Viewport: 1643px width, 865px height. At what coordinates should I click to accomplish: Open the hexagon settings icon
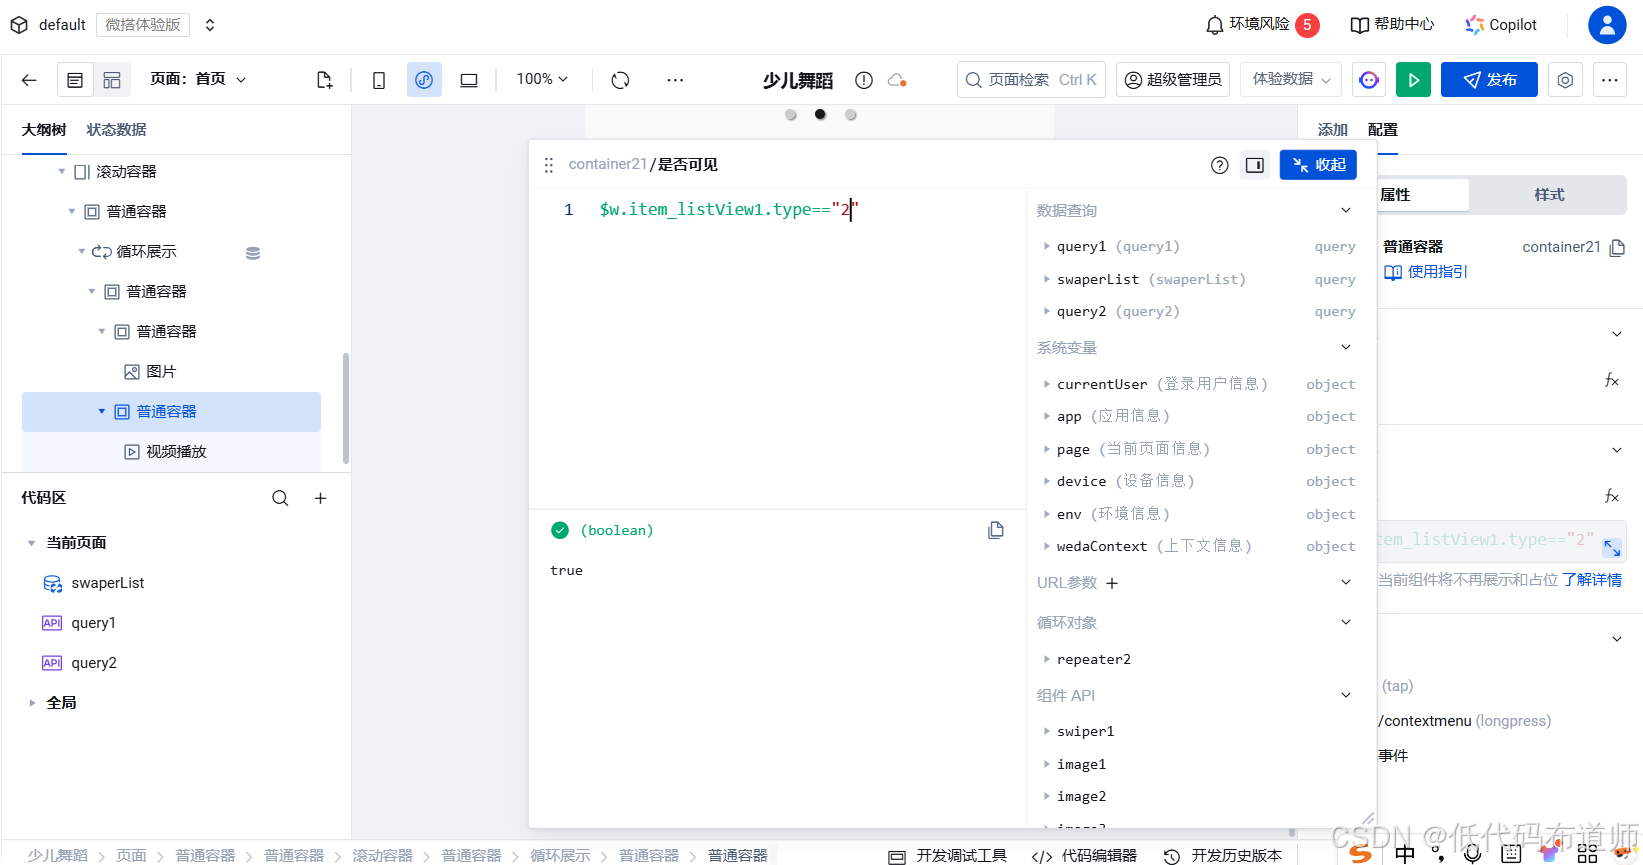(1565, 80)
